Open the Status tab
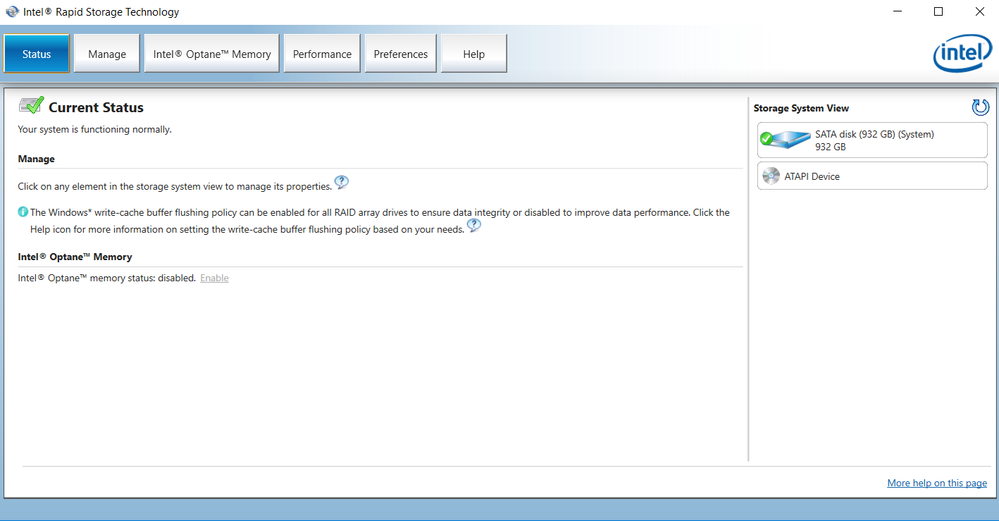This screenshot has height=521, width=999. 36,54
